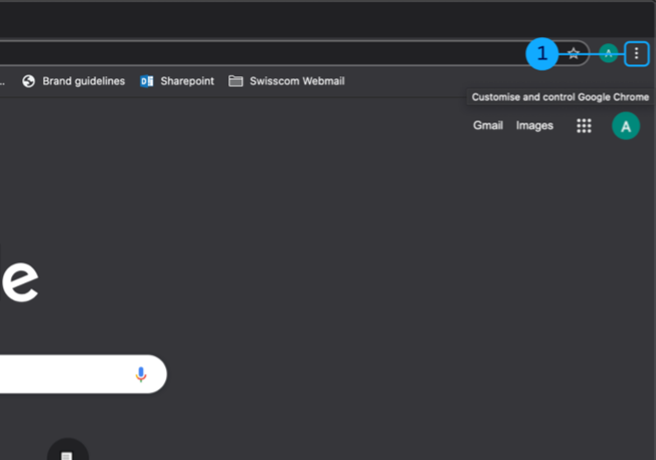The image size is (656, 460).
Task: Focus the Chrome address bar
Action: click(x=250, y=54)
